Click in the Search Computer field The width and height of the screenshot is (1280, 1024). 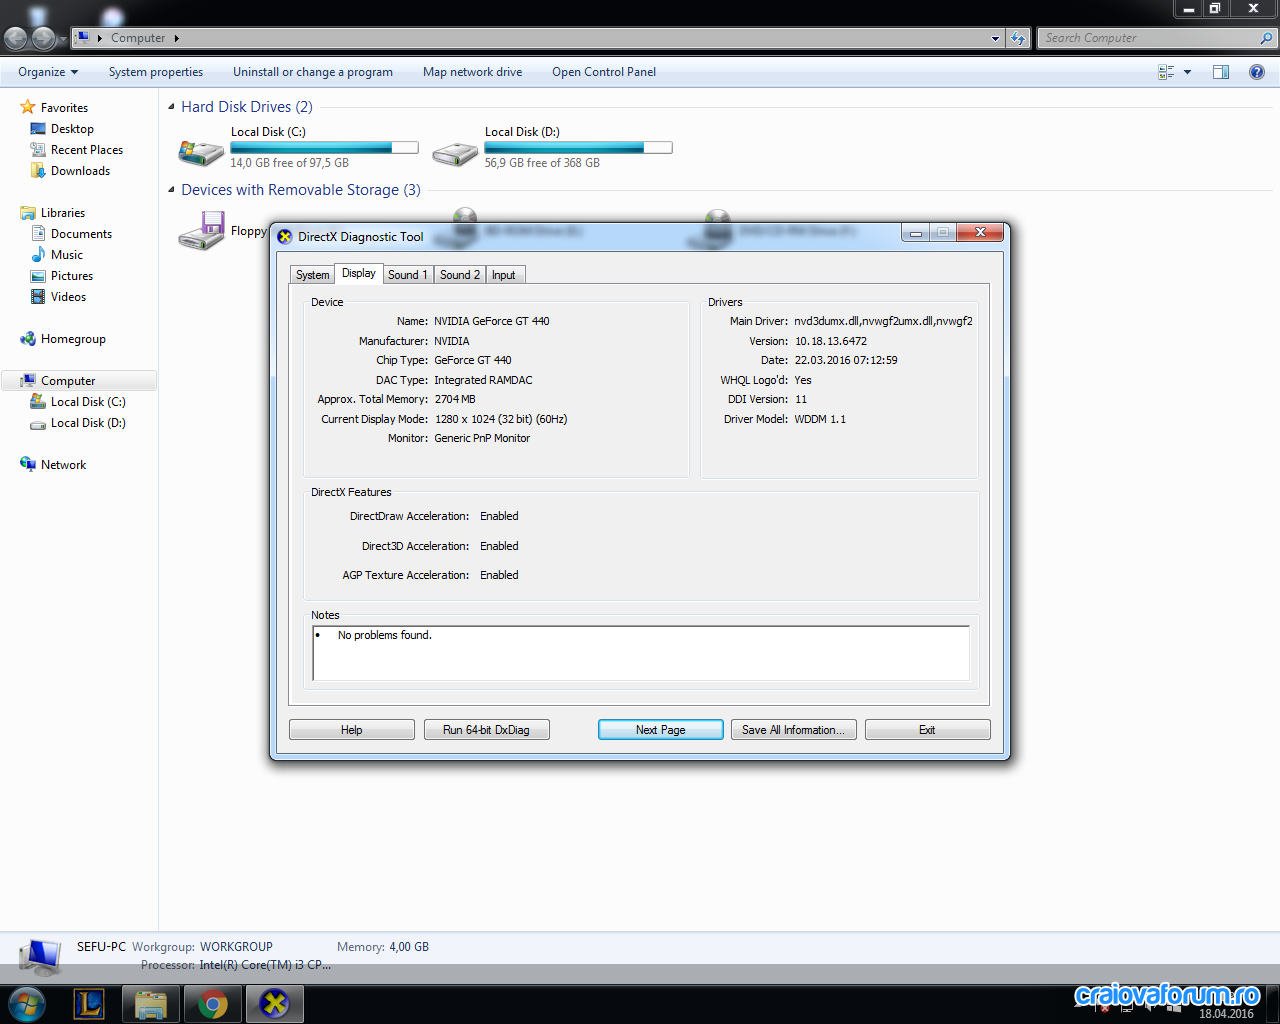pos(1148,38)
